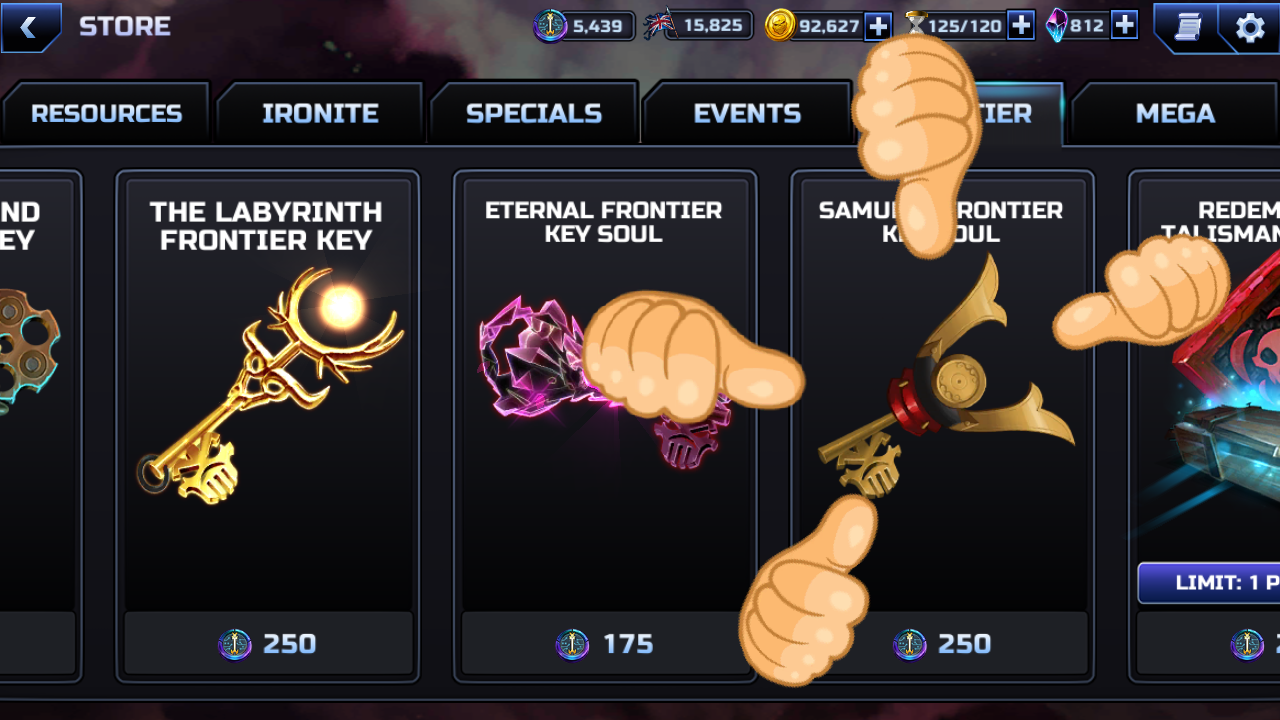Buy Samurai Frontier Key Soul for 250
The height and width of the screenshot is (720, 1280).
(942, 644)
